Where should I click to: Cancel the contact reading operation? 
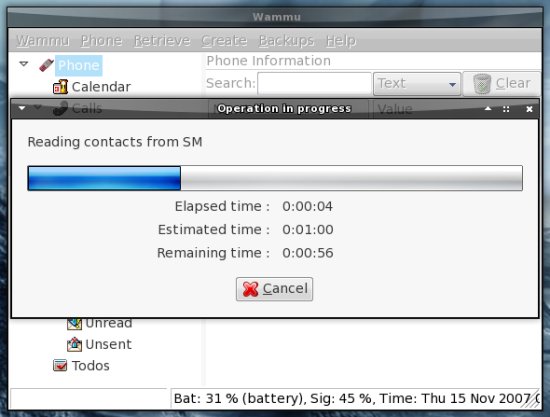coord(274,289)
